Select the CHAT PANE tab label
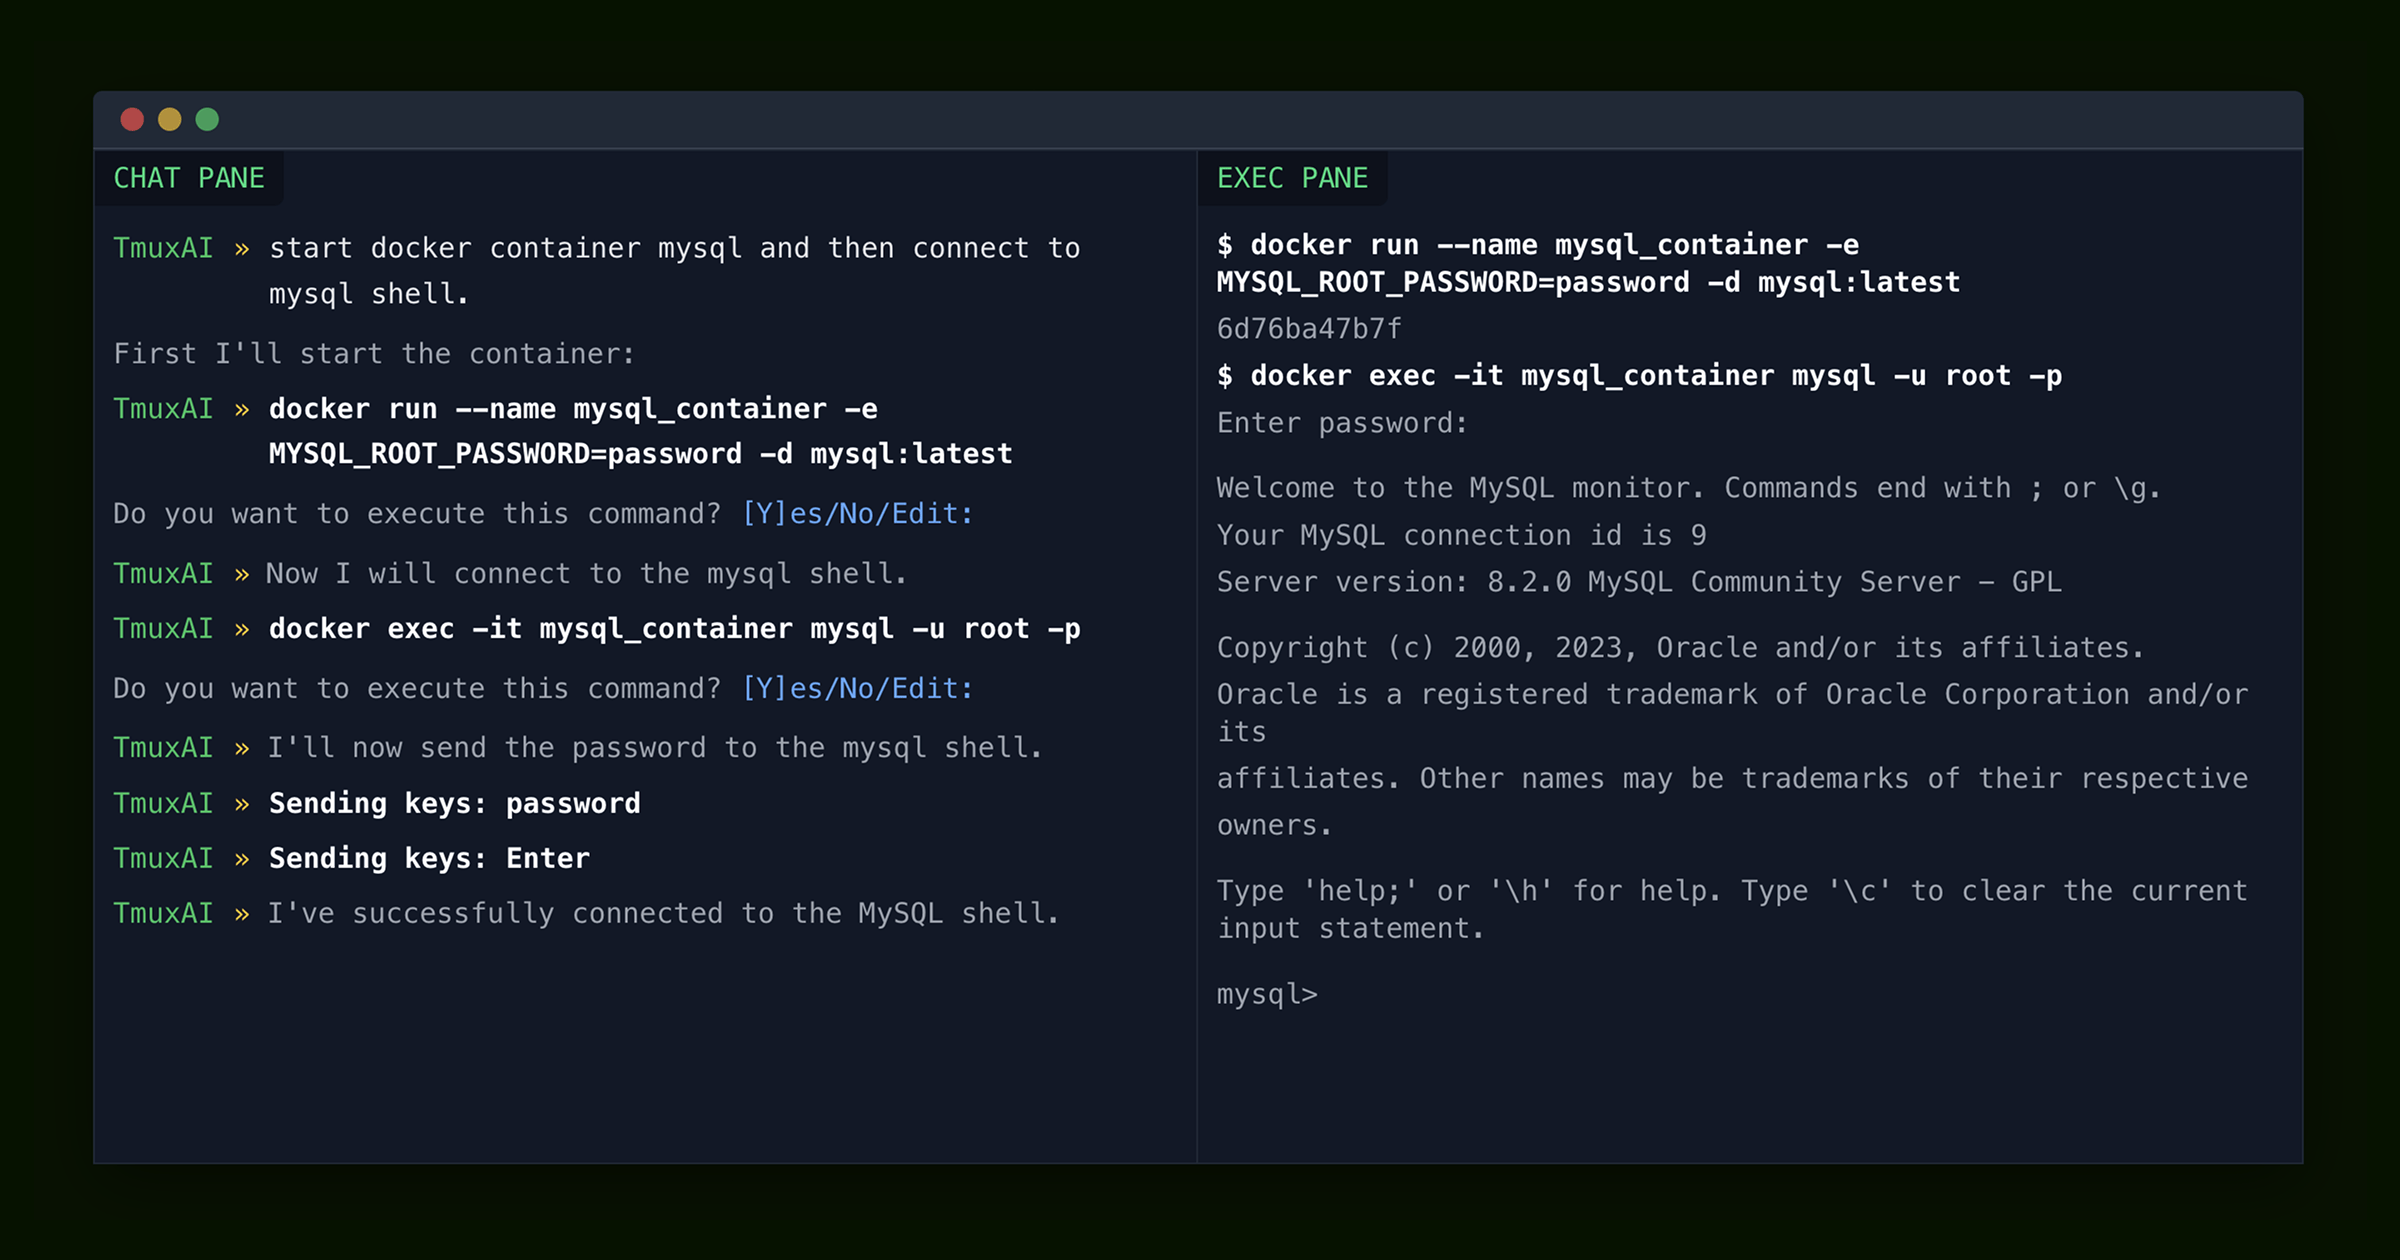The height and width of the screenshot is (1260, 2400). (188, 178)
